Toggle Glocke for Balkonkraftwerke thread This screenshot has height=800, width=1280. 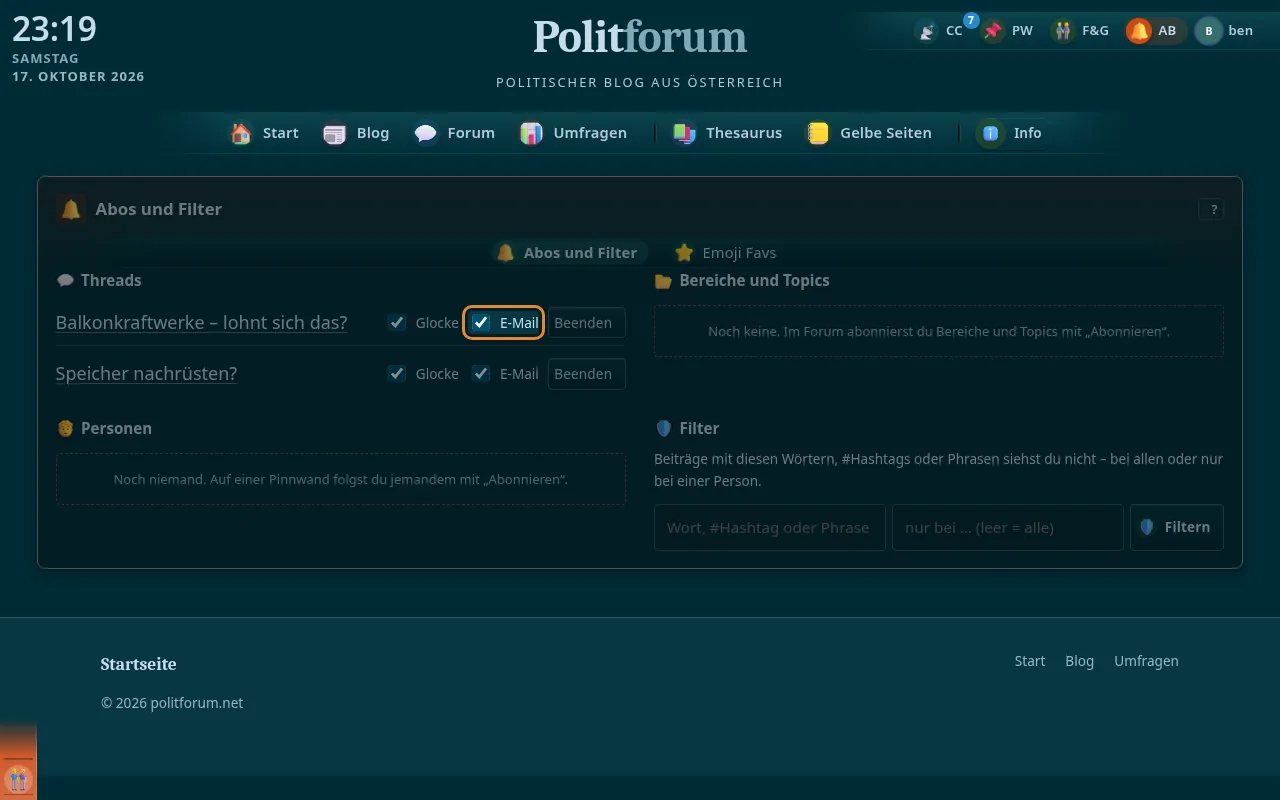pyautogui.click(x=397, y=323)
